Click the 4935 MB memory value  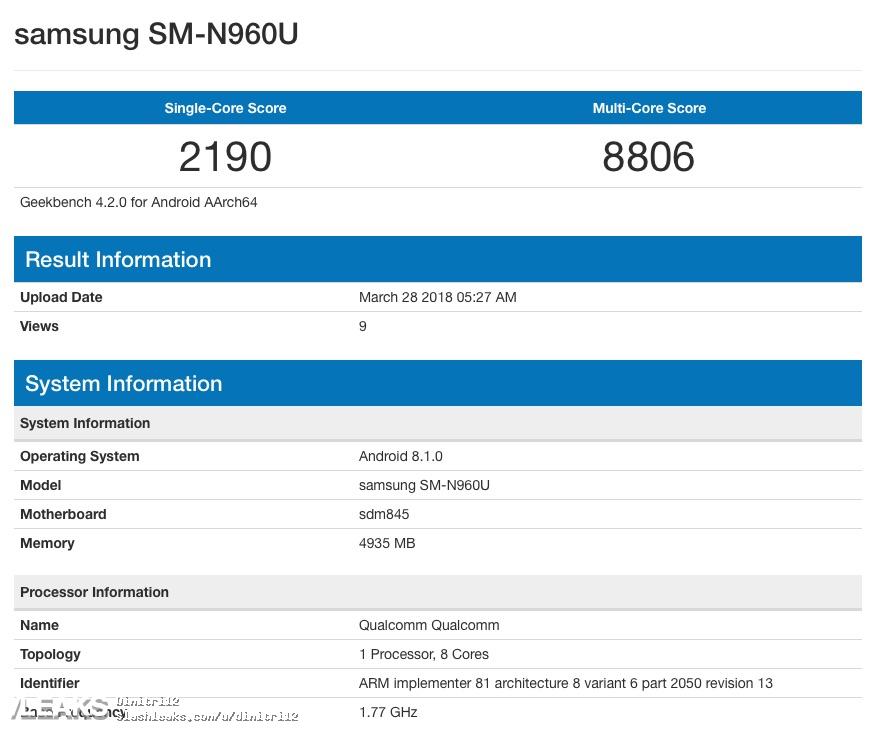point(387,543)
